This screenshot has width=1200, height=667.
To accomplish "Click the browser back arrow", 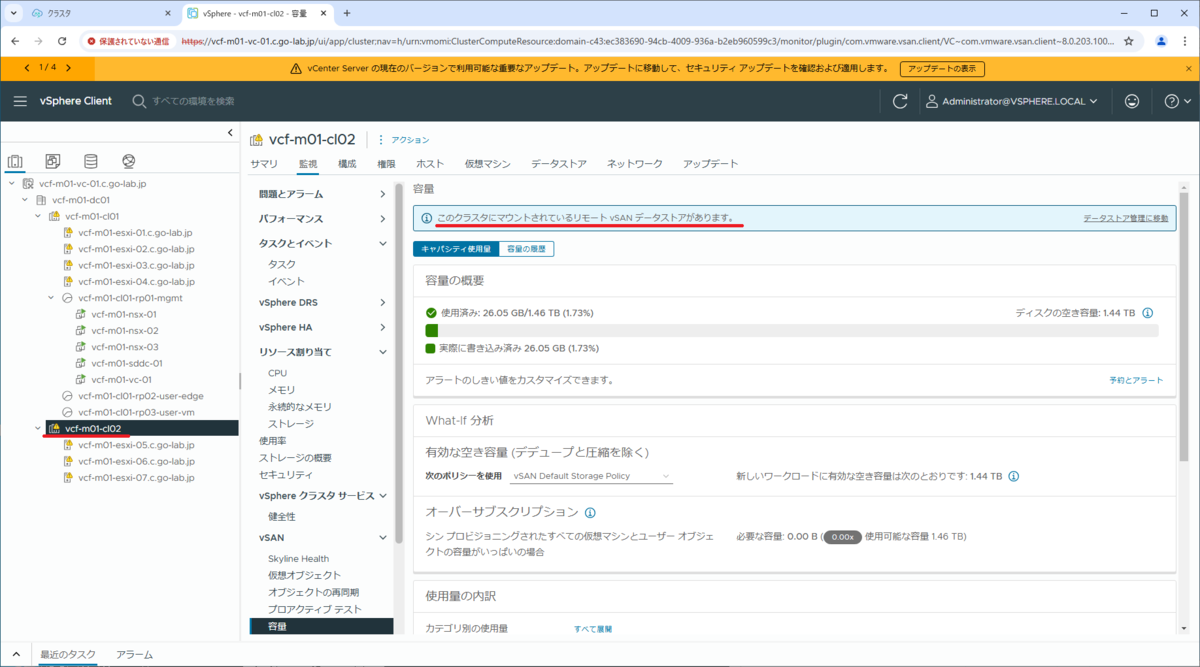I will [15, 41].
